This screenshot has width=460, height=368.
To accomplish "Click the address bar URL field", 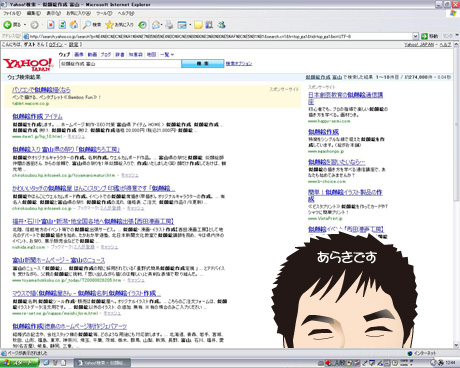I will (x=218, y=36).
